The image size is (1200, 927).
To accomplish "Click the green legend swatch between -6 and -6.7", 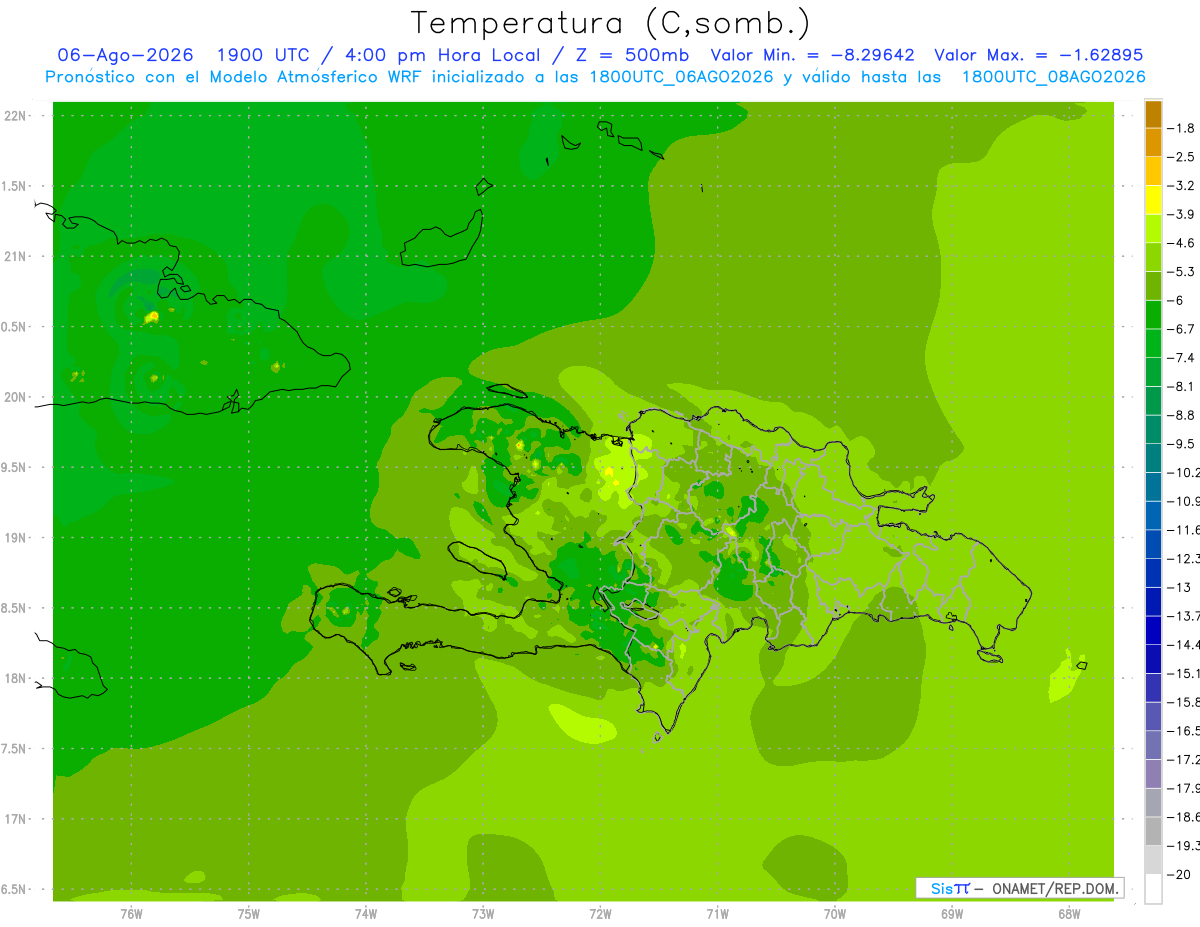I will coord(1153,314).
